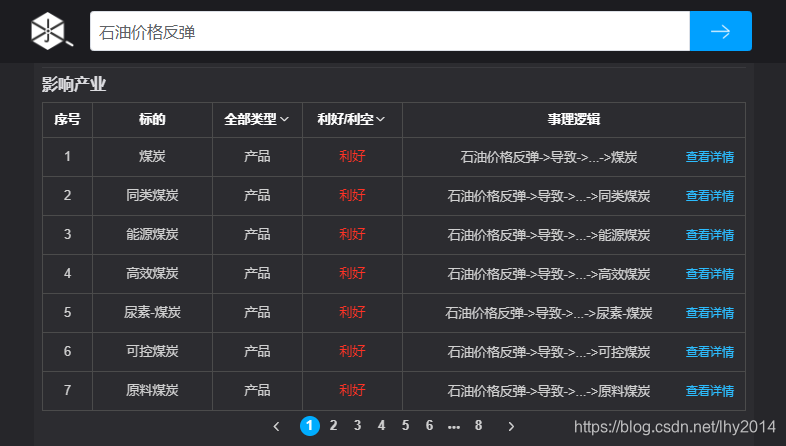This screenshot has height=446, width=786.
Task: Select page 1 in pagination
Action: pos(310,426)
